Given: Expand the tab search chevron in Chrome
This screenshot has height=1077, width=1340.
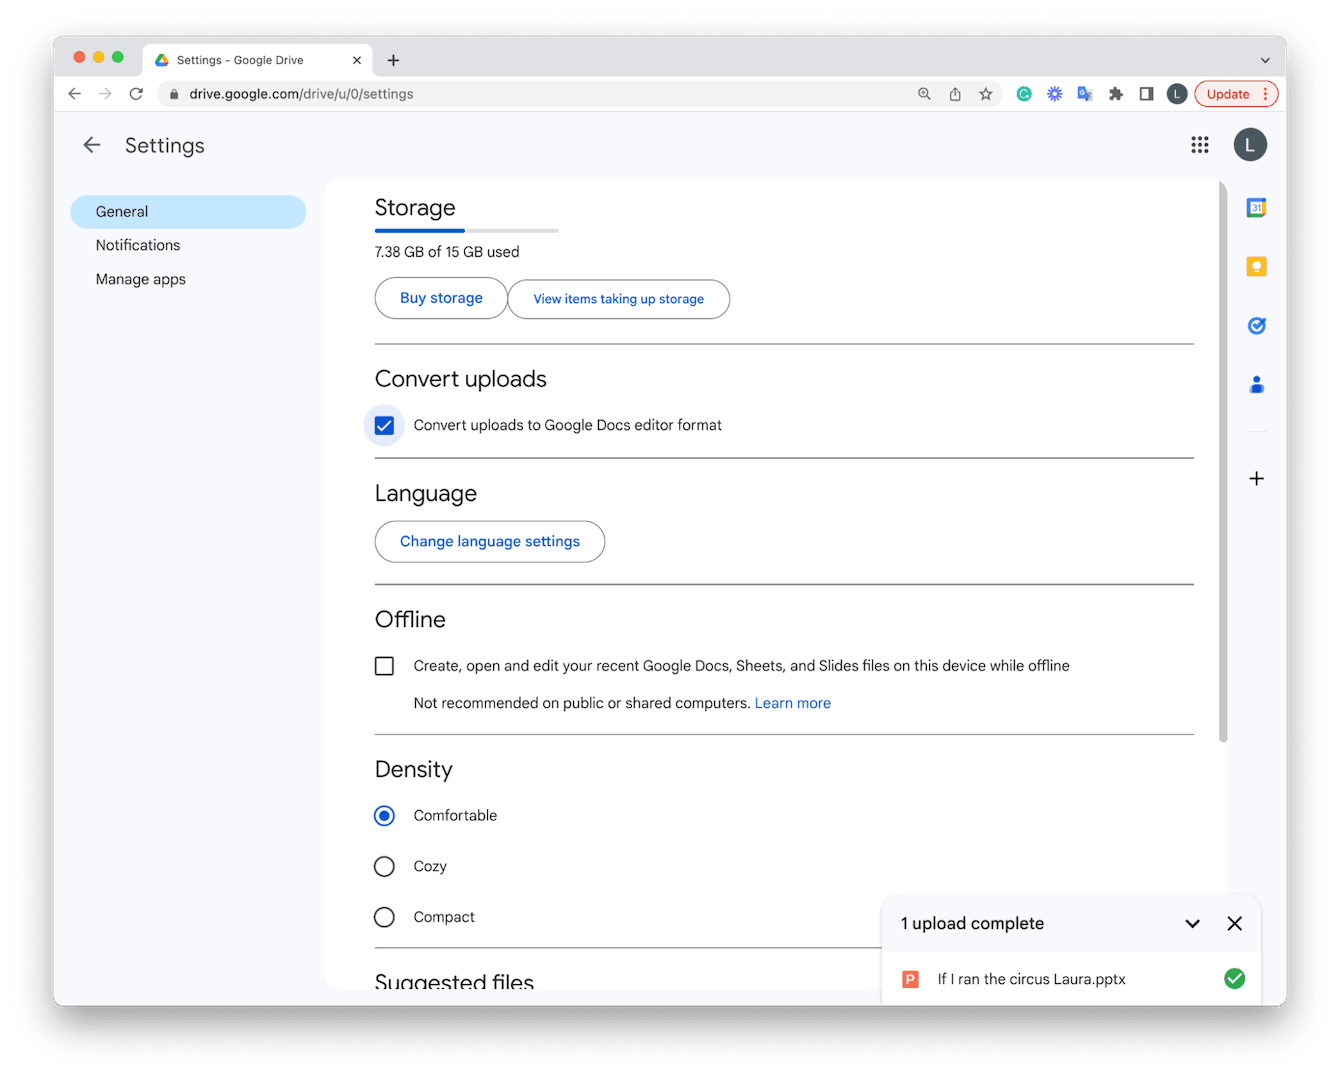Looking at the screenshot, I should click(1265, 61).
